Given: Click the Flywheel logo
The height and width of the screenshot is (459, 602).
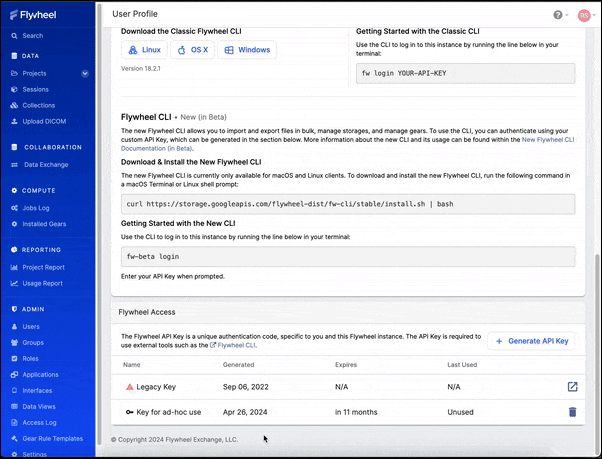Looking at the screenshot, I should [x=33, y=15].
